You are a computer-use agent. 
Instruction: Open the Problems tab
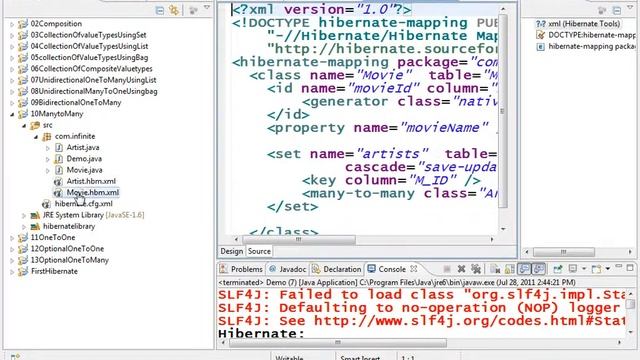click(241, 269)
